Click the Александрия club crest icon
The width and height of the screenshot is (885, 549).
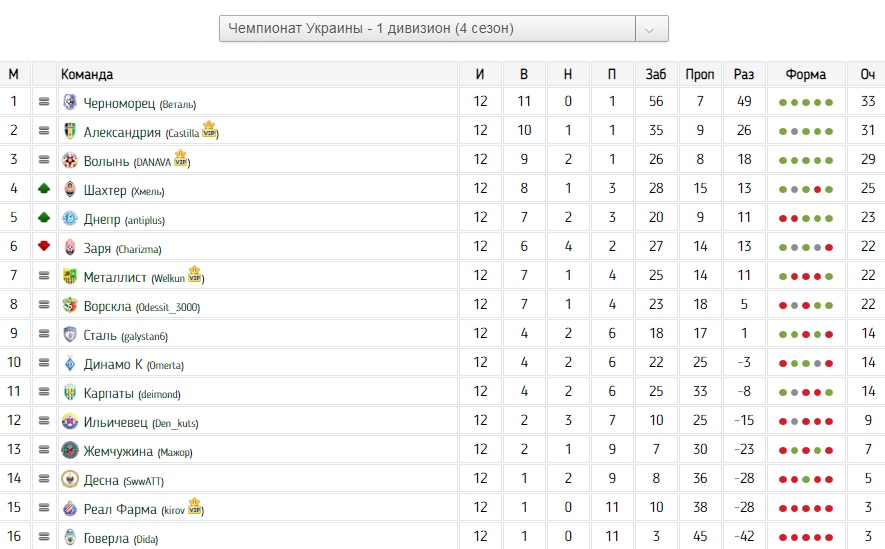(x=70, y=131)
